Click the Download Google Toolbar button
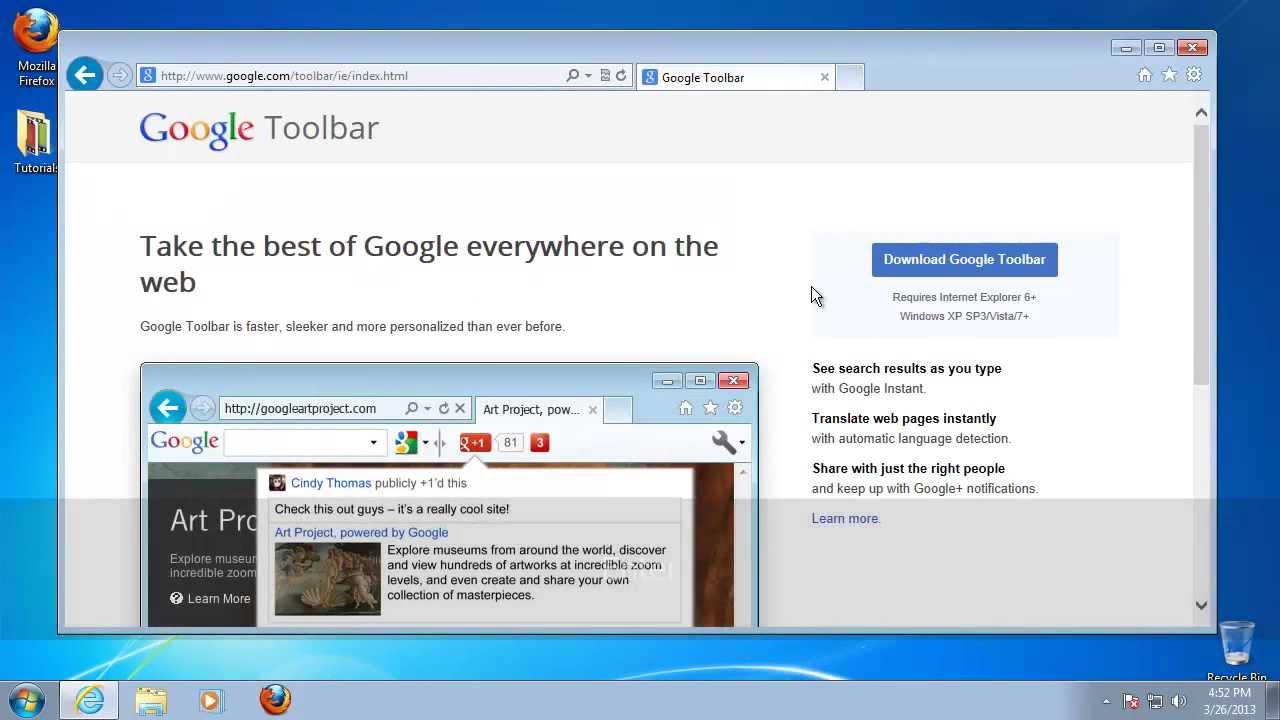 964,260
